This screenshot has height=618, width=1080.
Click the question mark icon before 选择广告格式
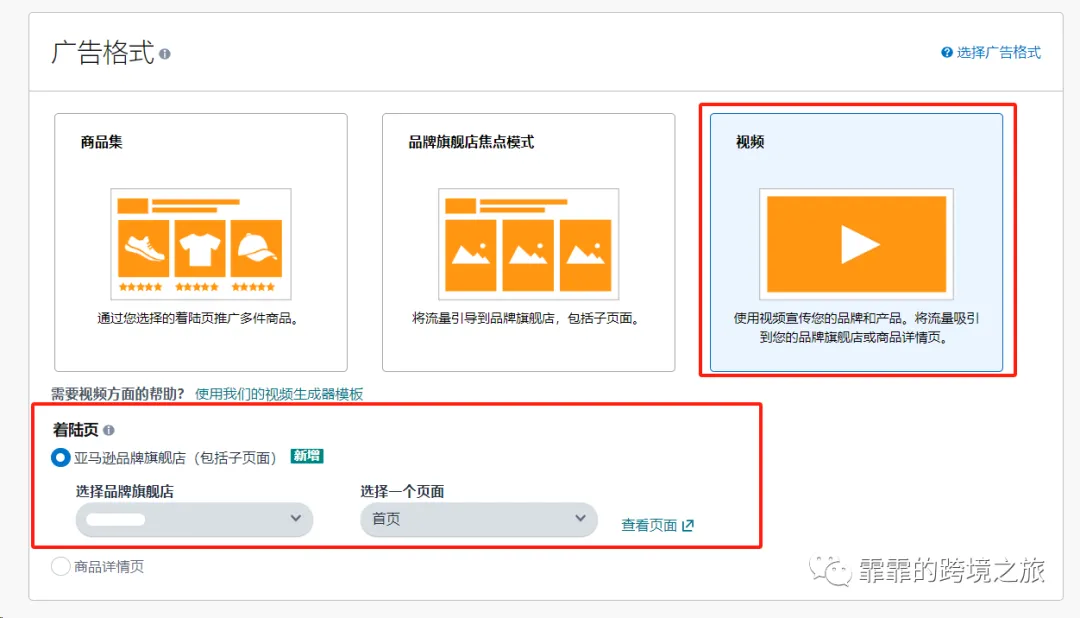click(x=947, y=52)
